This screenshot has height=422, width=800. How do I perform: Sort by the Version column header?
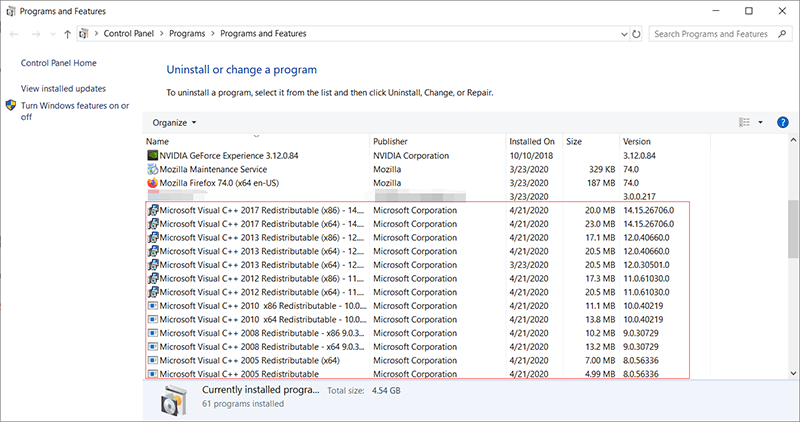pos(664,141)
